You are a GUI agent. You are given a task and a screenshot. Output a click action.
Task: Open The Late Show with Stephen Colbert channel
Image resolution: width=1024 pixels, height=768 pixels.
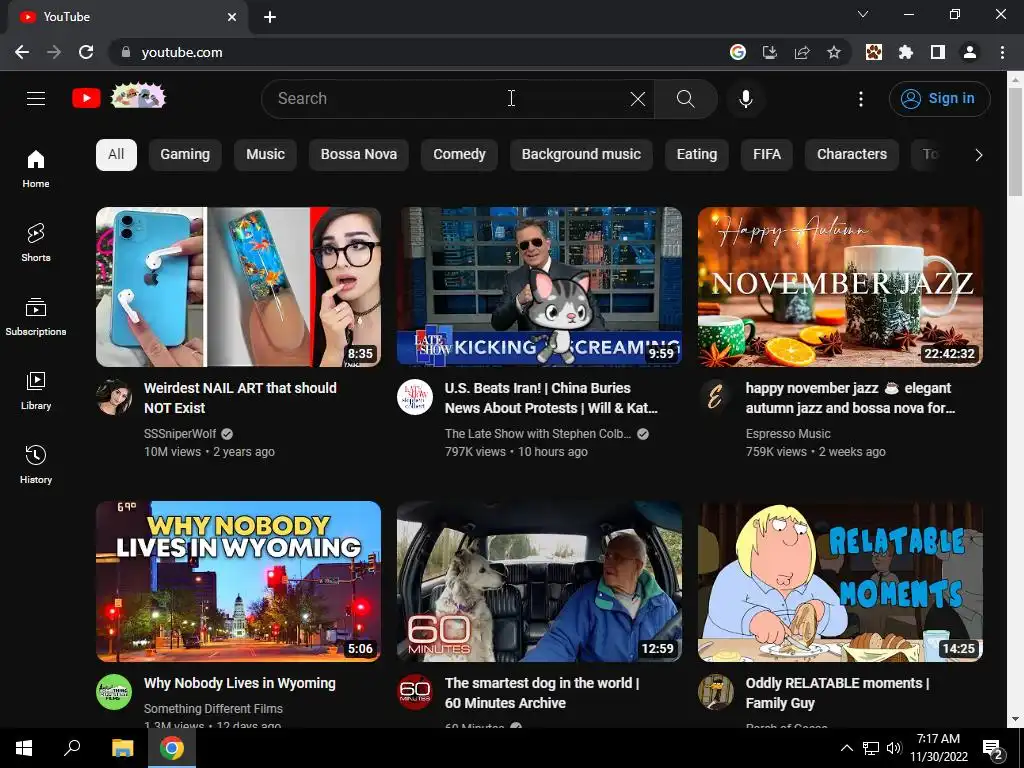pyautogui.click(x=538, y=434)
